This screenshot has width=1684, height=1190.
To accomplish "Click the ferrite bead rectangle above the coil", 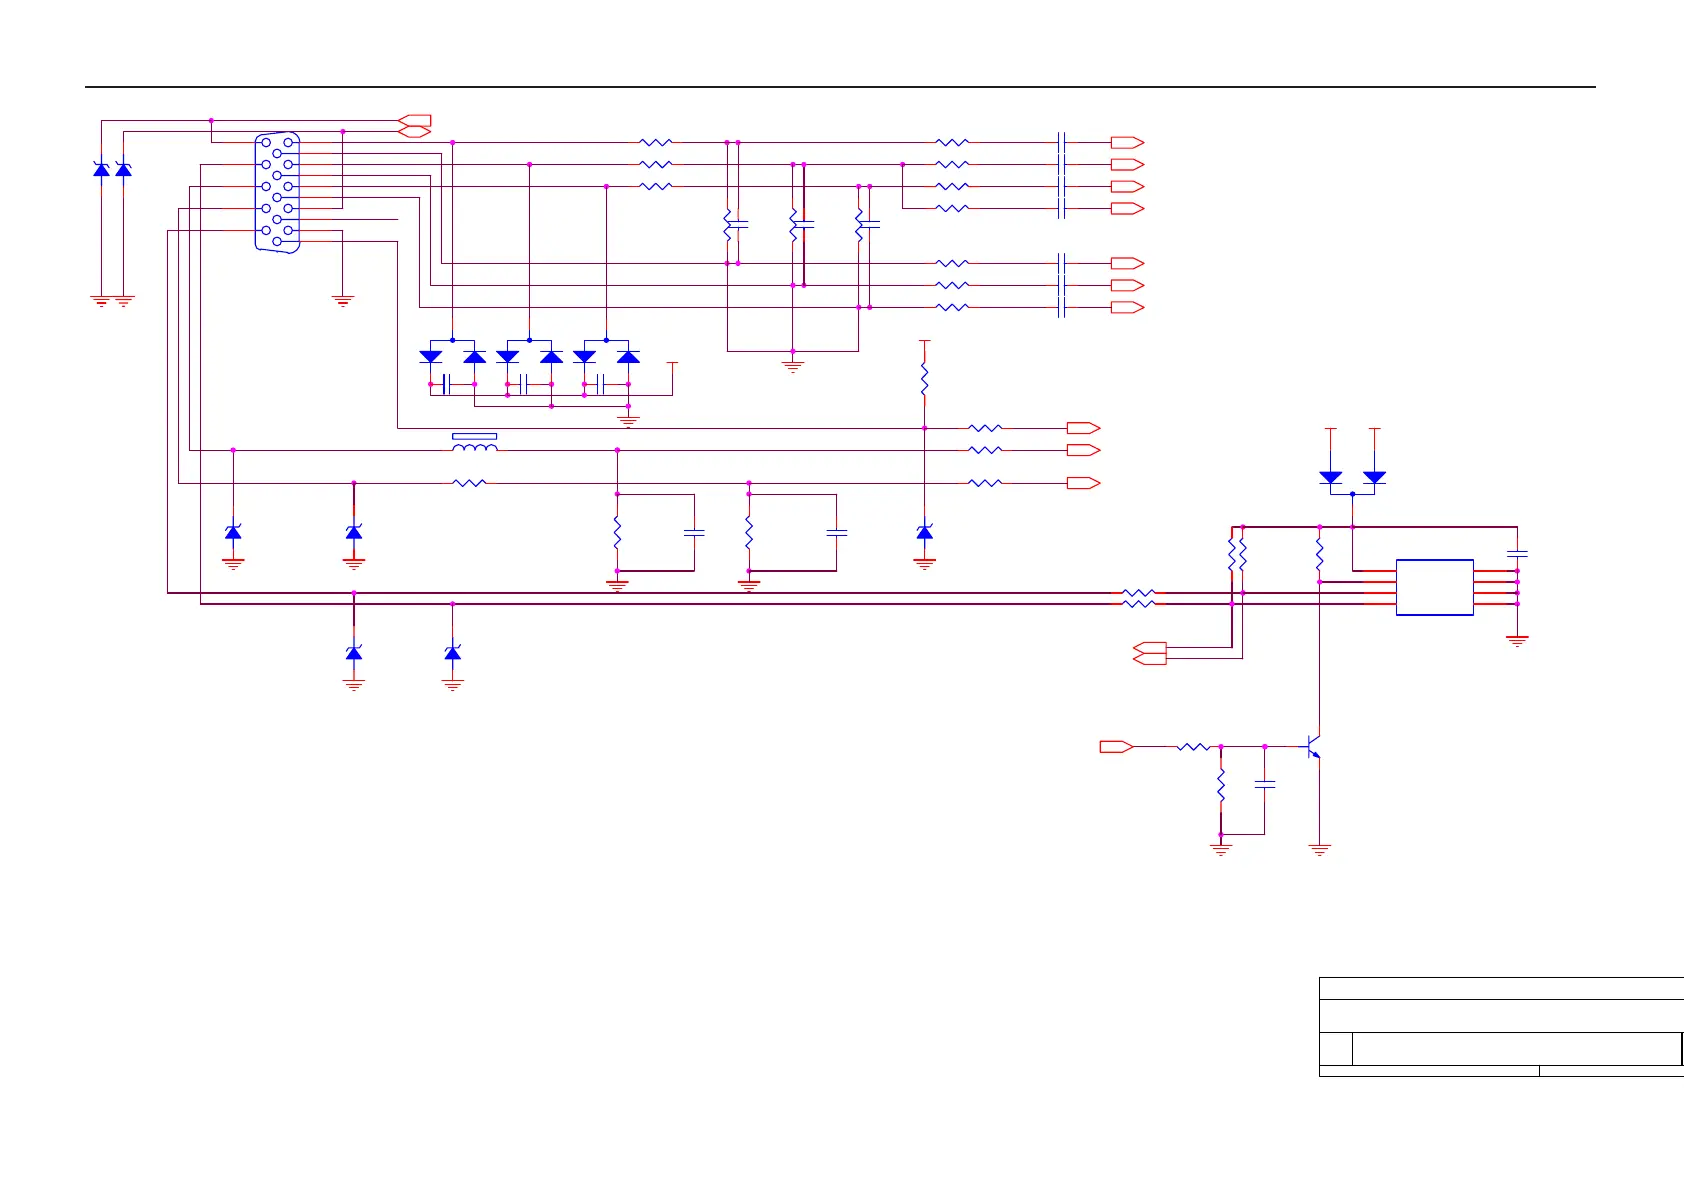I will (475, 436).
